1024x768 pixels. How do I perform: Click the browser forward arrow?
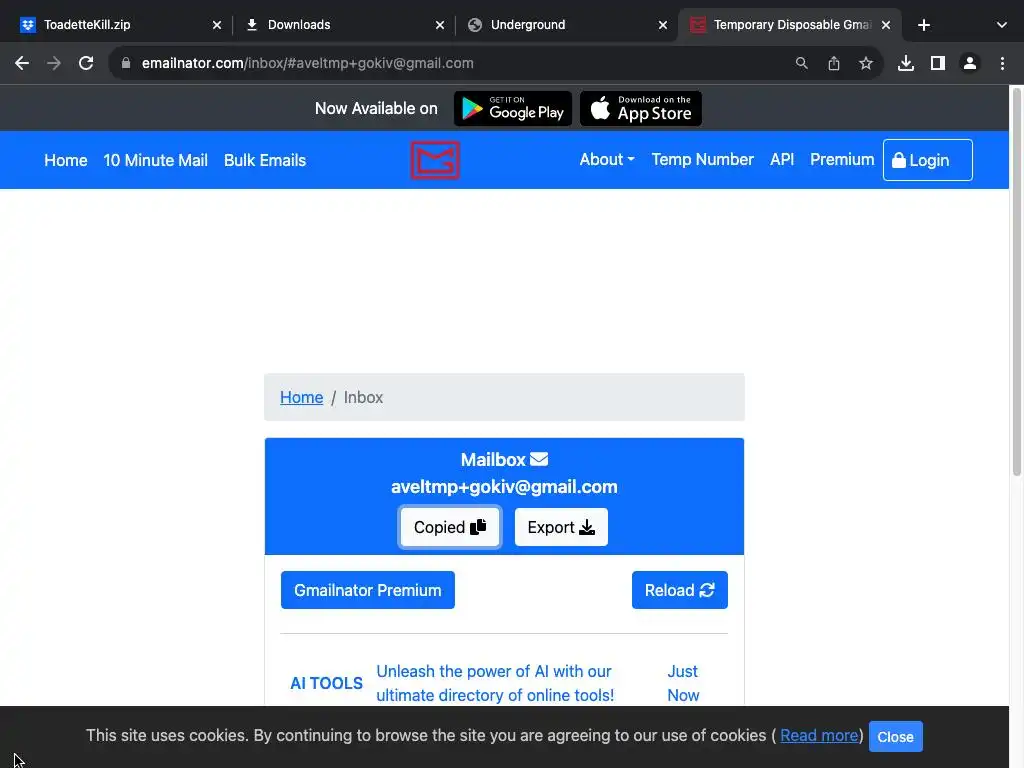[x=54, y=63]
